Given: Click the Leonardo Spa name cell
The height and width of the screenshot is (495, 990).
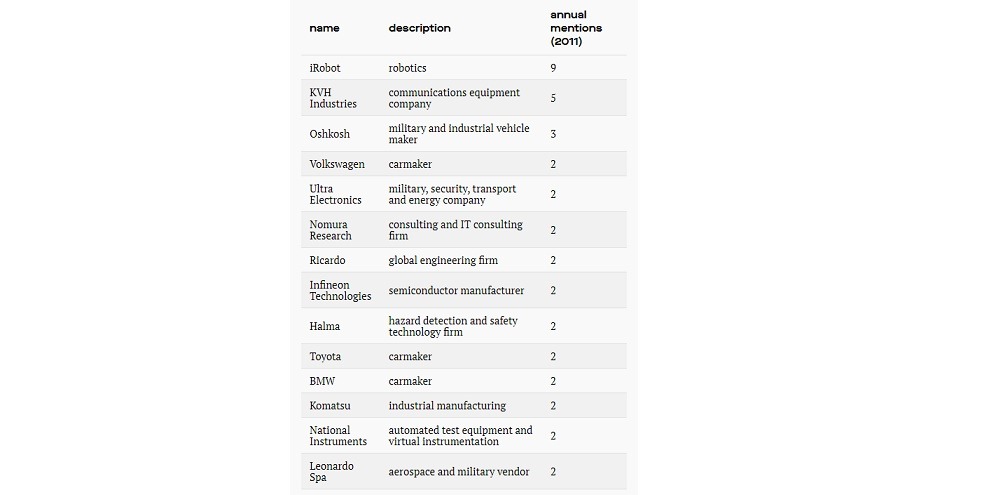Looking at the screenshot, I should pos(331,472).
